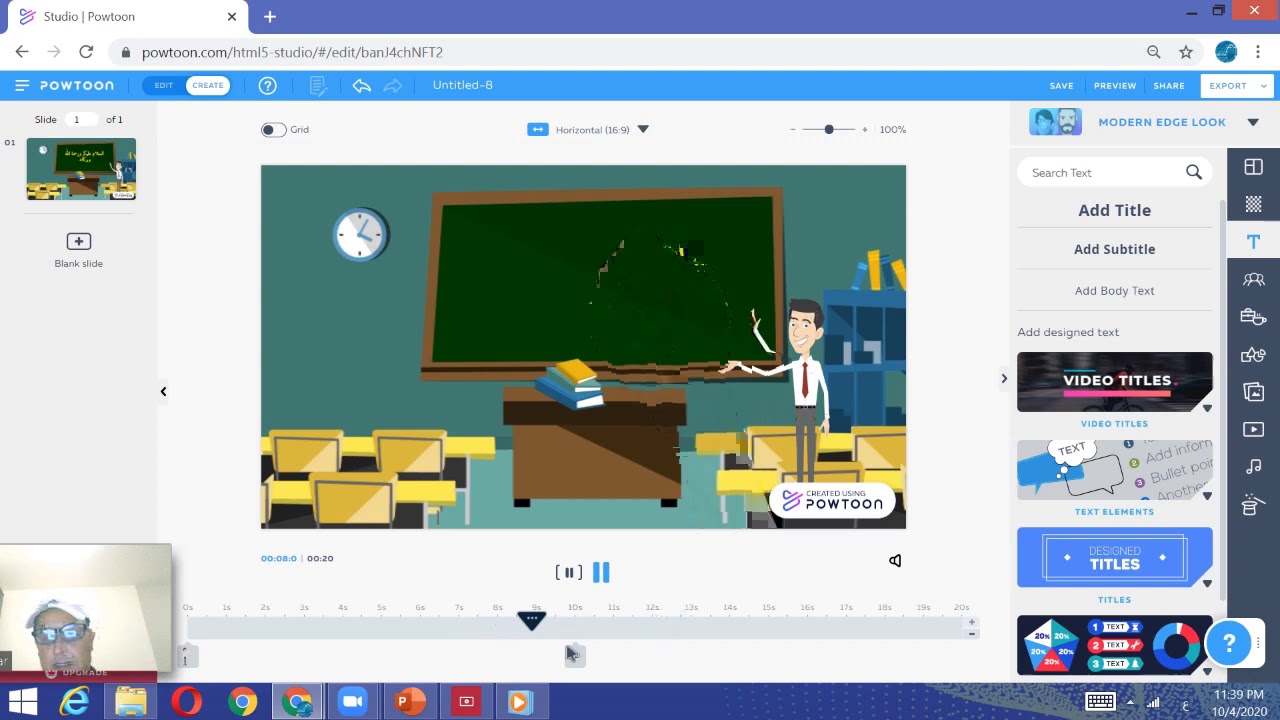Image resolution: width=1280 pixels, height=720 pixels.
Task: Open the Background panel in right sidebar
Action: 1253,204
